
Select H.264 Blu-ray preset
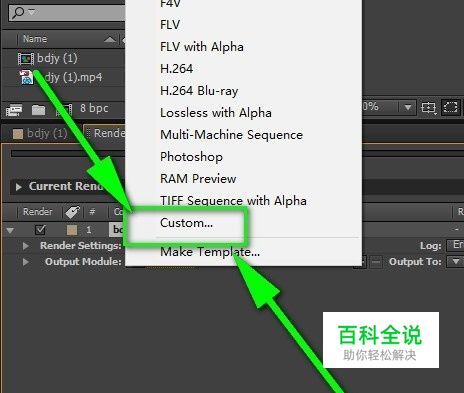[x=199, y=91]
